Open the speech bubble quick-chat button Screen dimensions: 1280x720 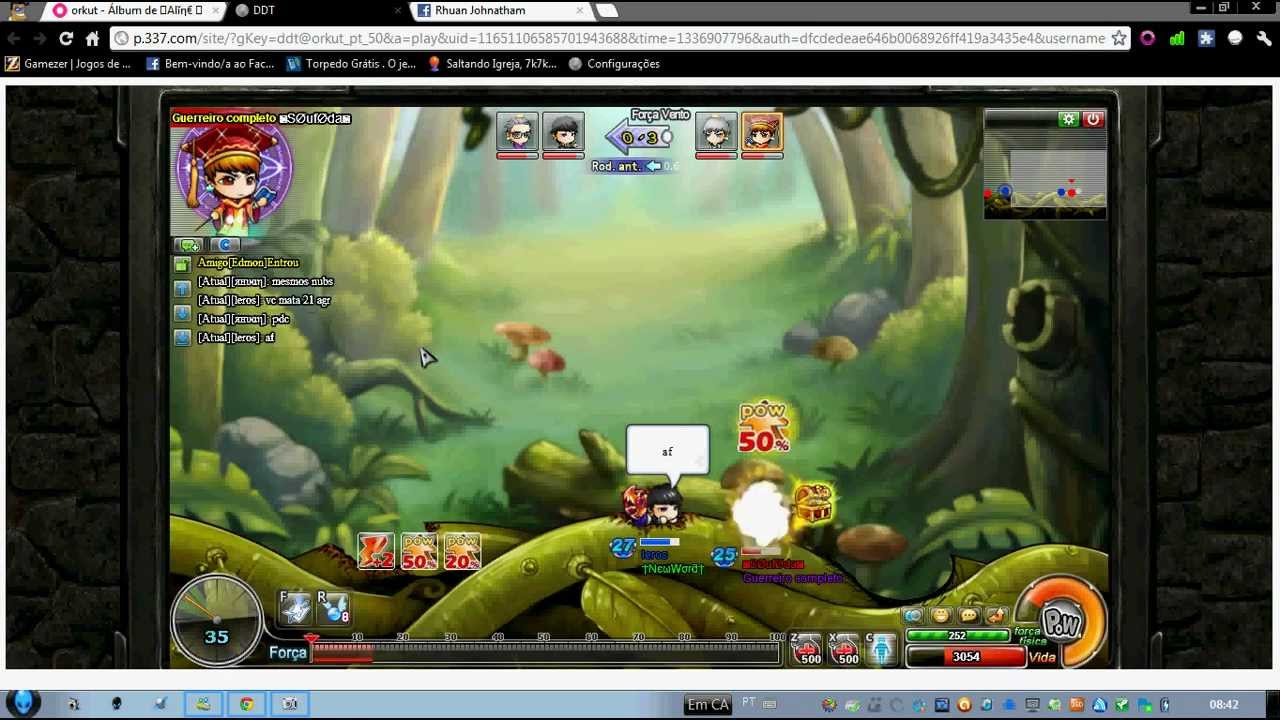tap(968, 616)
